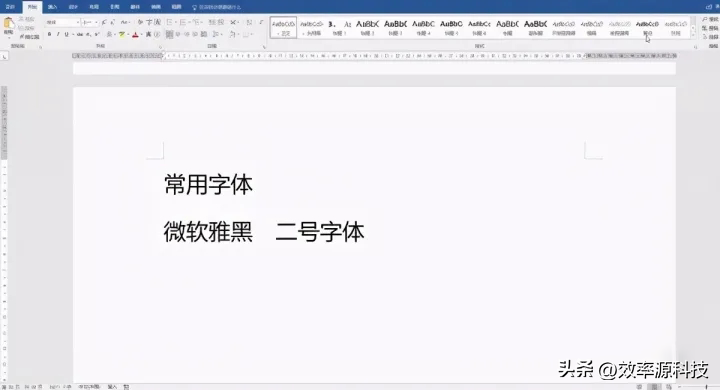Apply the 要点 strong style
The height and width of the screenshot is (390, 720).
(x=647, y=28)
